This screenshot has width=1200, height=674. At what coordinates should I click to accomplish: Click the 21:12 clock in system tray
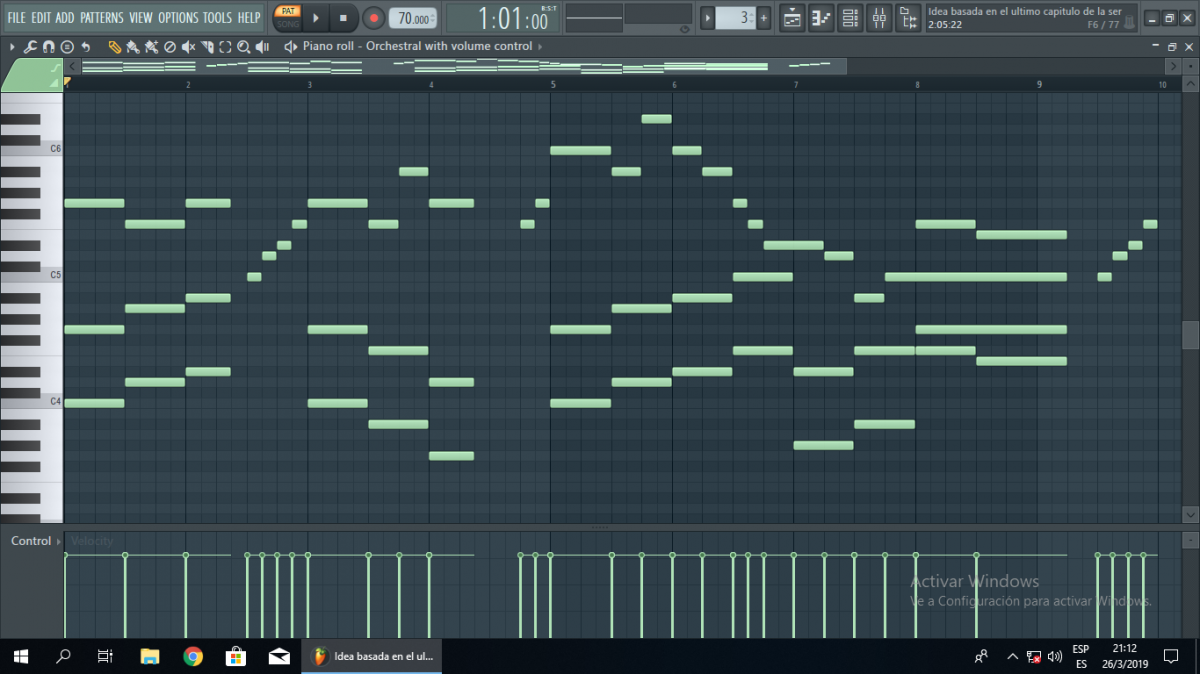1124,649
